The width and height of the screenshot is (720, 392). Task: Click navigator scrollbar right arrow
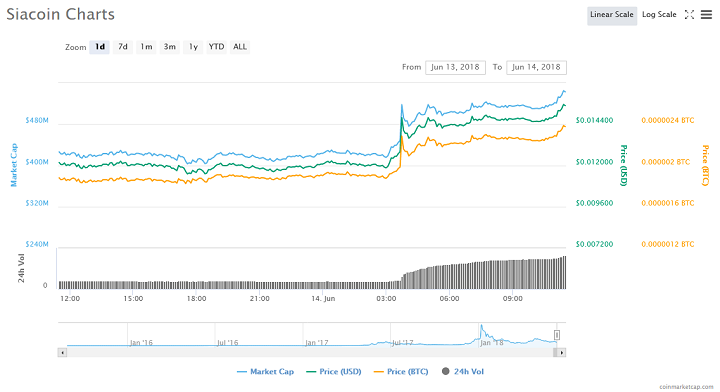(561, 353)
